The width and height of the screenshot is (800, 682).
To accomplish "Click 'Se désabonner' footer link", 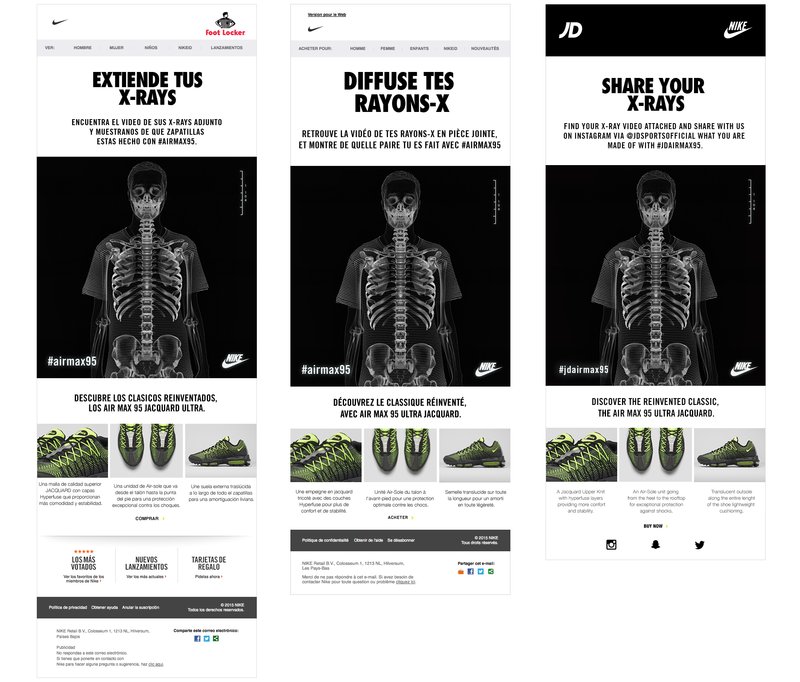I will (401, 540).
